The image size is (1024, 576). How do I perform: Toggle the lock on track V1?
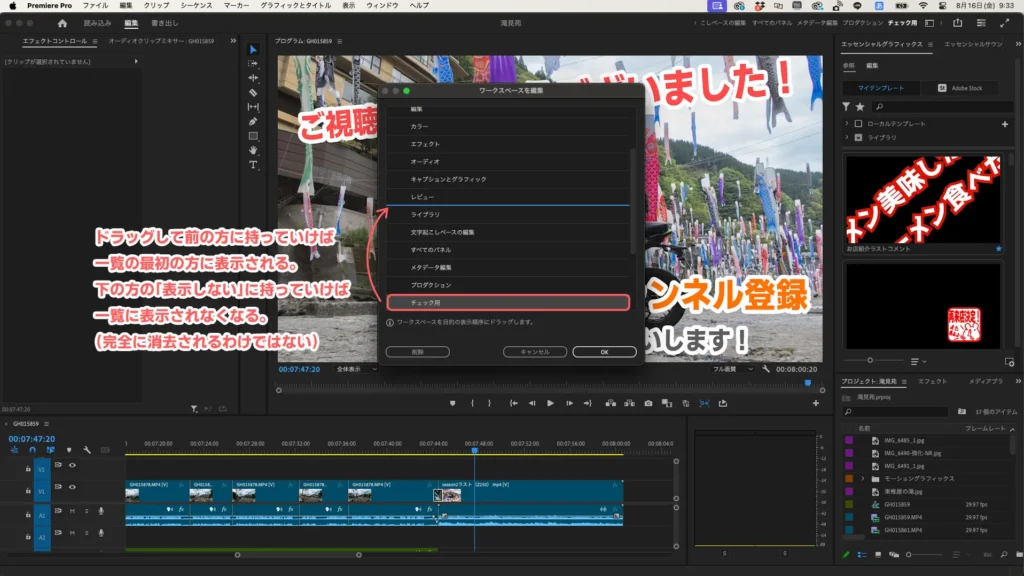point(28,491)
